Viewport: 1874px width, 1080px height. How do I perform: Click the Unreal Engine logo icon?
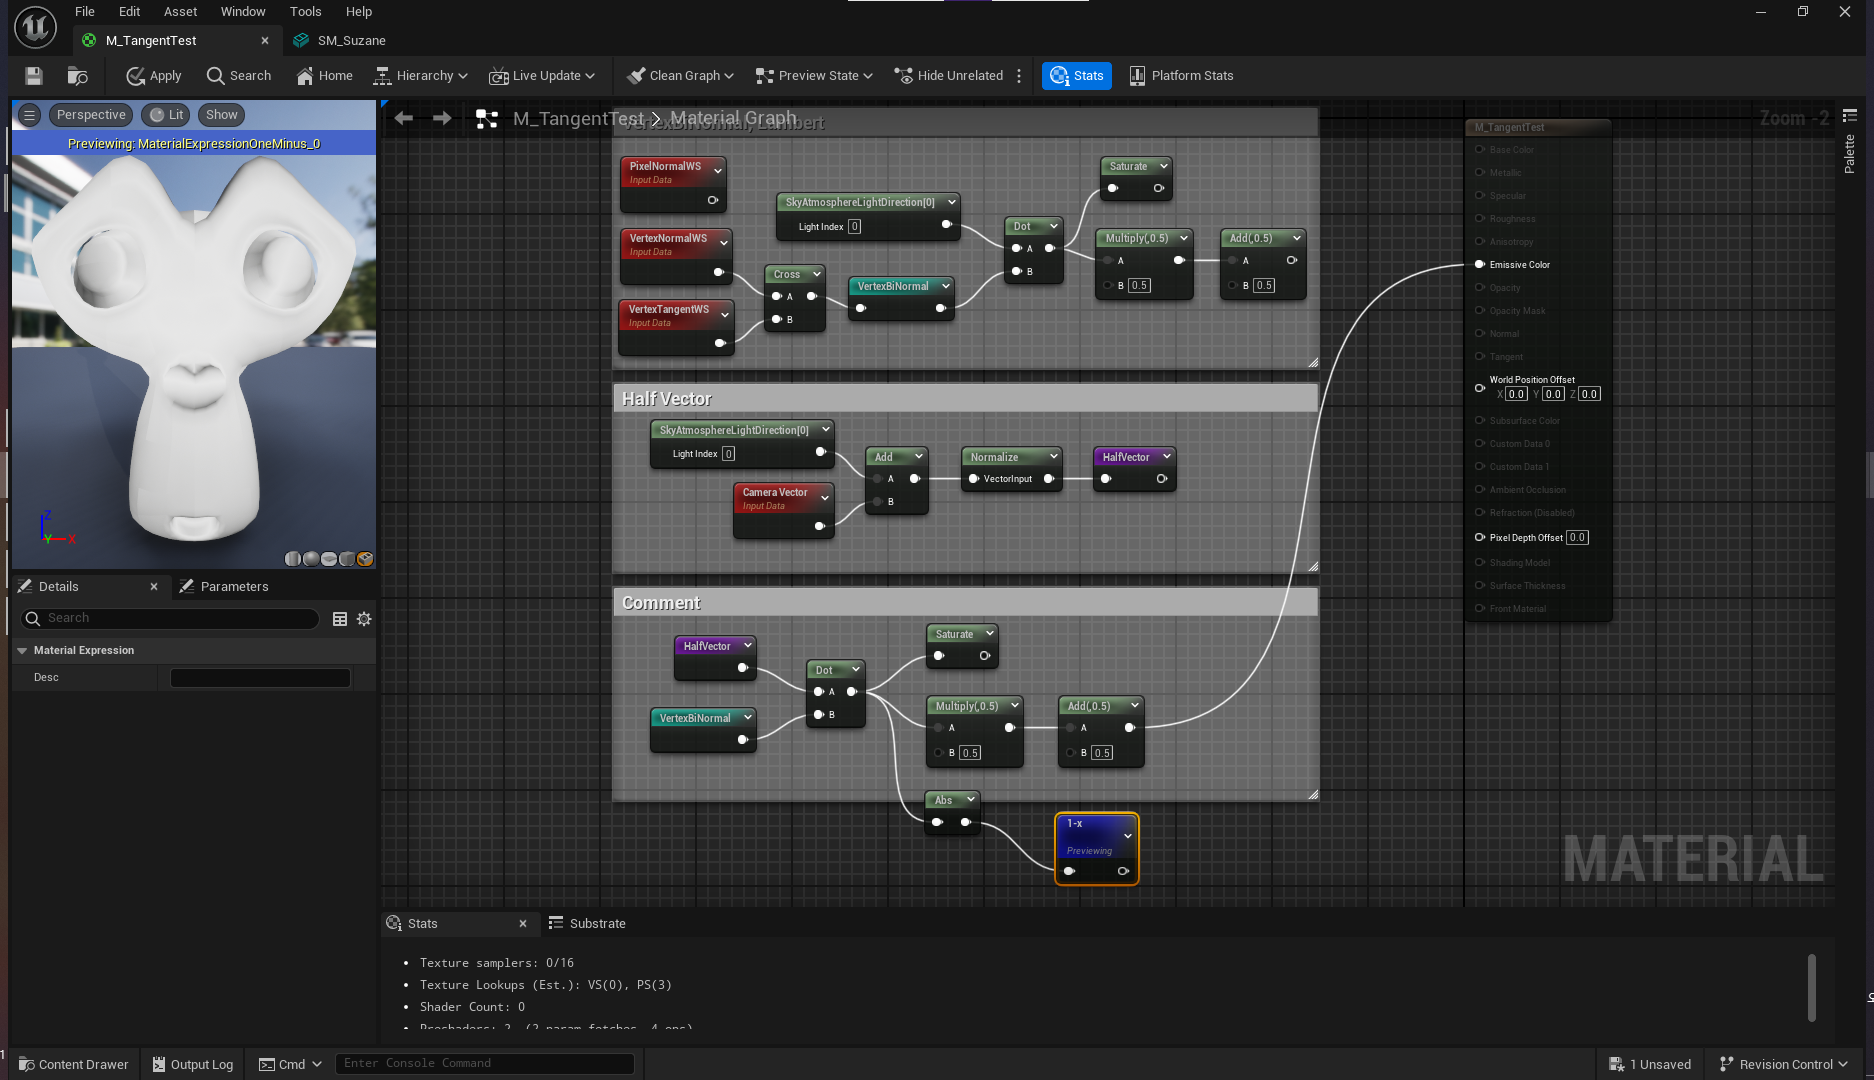click(x=35, y=27)
